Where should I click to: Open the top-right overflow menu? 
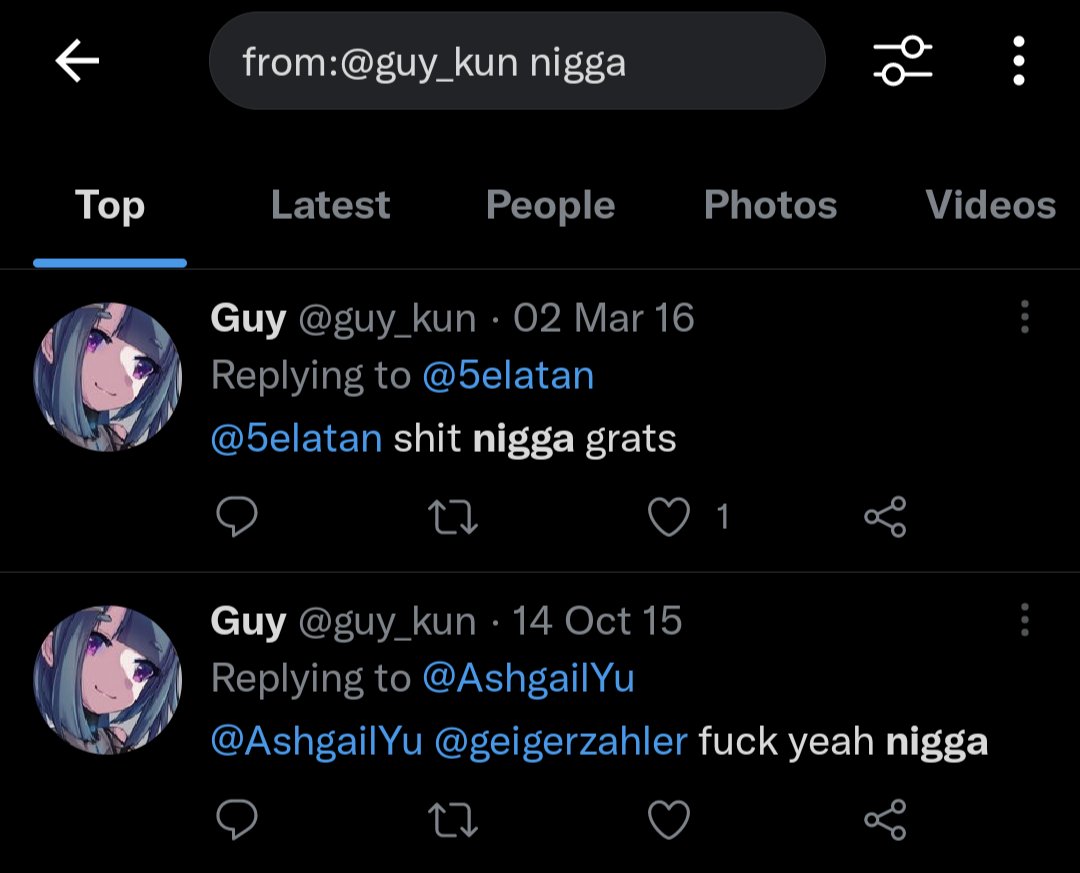[1018, 62]
